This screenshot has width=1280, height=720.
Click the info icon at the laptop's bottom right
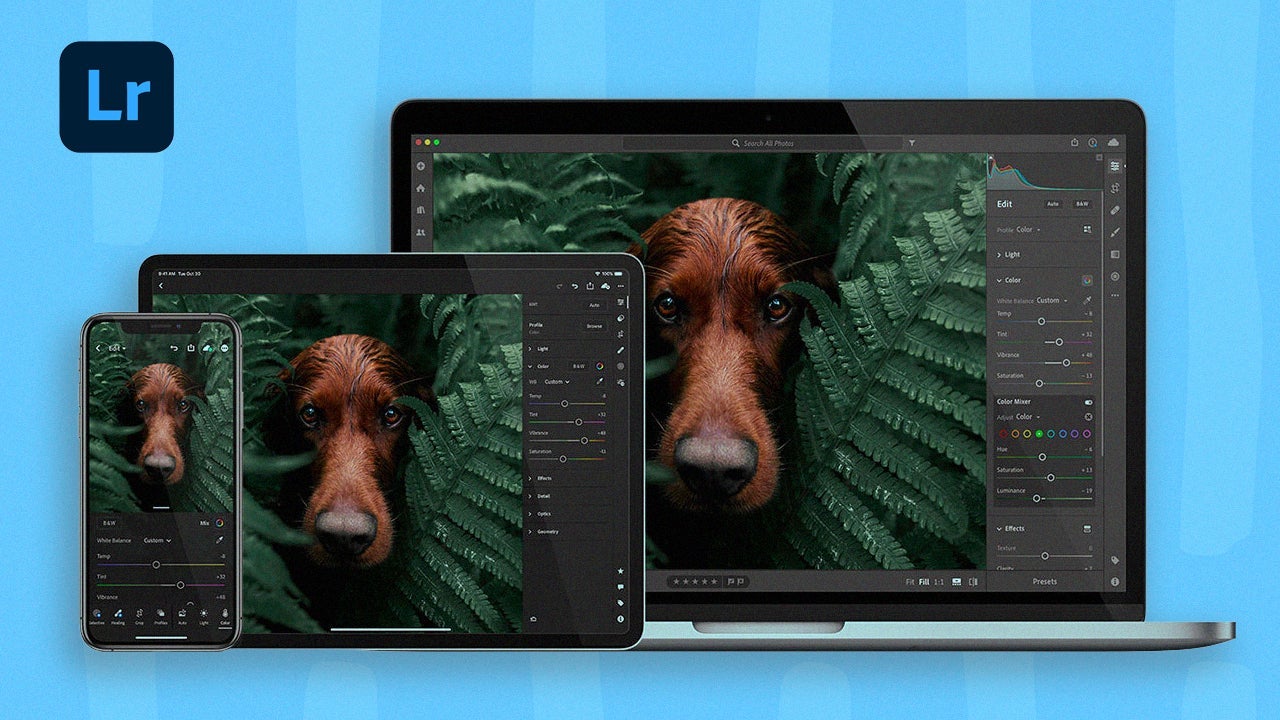point(1114,581)
